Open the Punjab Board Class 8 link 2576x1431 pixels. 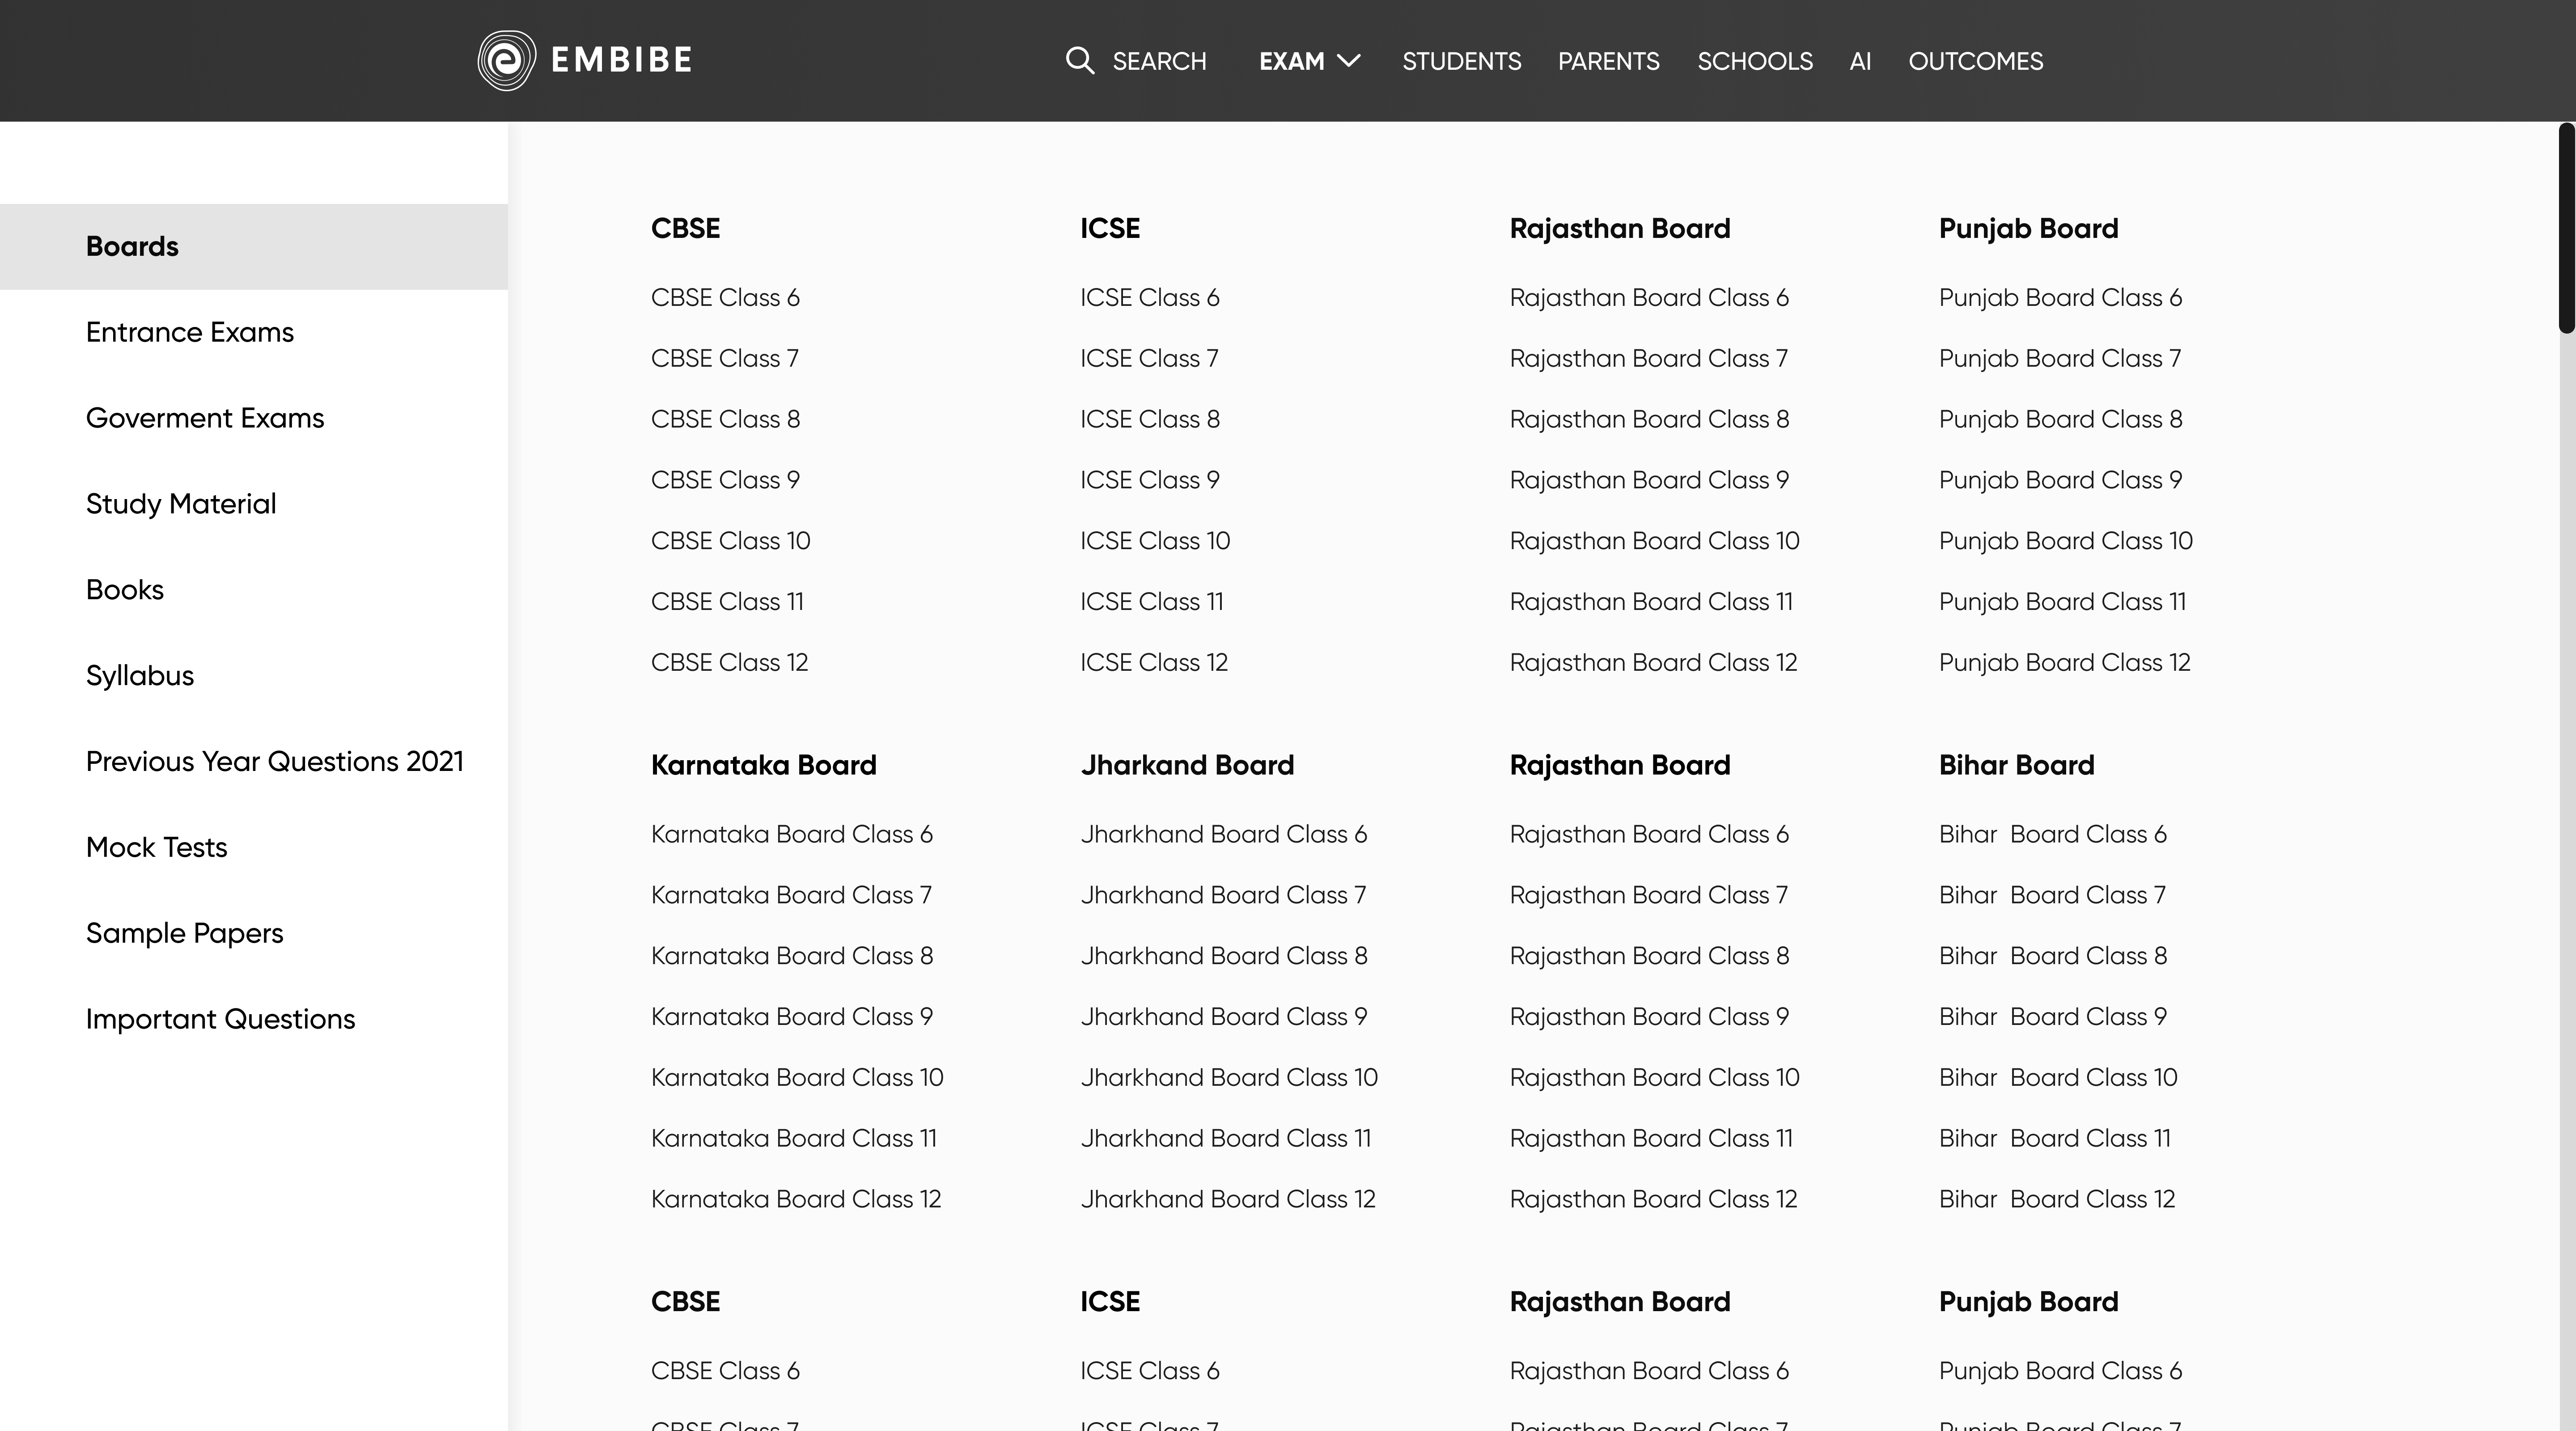click(x=2060, y=419)
